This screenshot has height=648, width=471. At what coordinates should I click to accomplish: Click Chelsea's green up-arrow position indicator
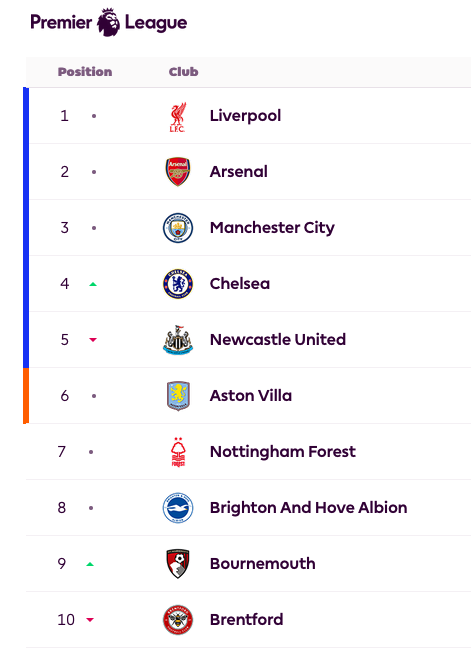(x=93, y=284)
